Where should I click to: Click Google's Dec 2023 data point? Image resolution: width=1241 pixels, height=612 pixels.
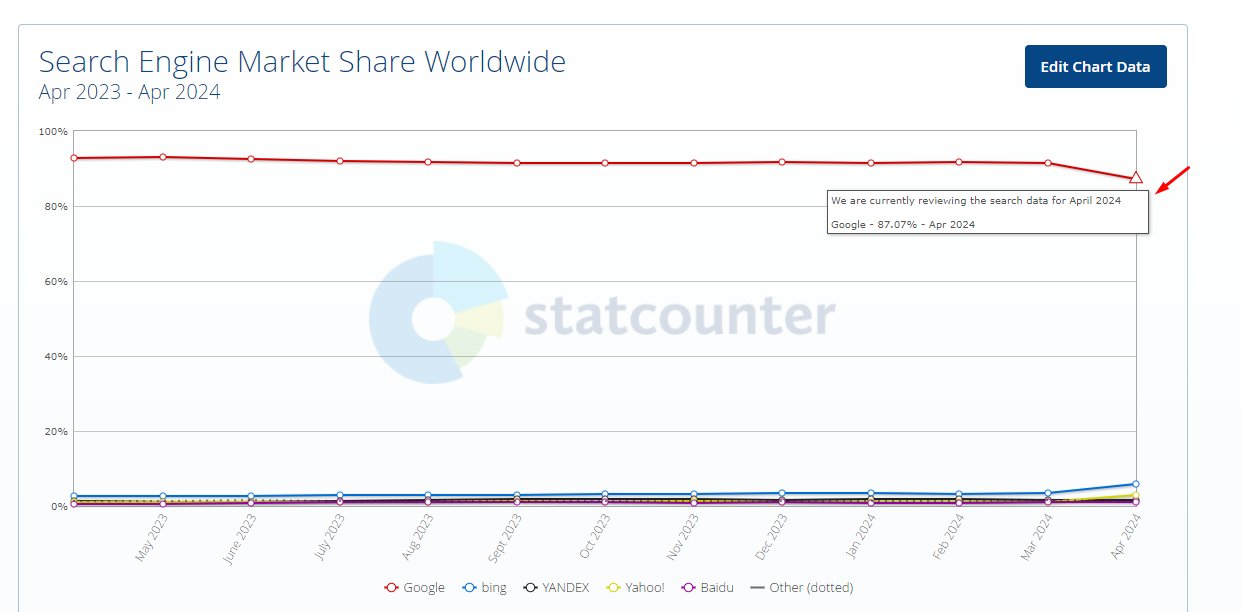(782, 162)
